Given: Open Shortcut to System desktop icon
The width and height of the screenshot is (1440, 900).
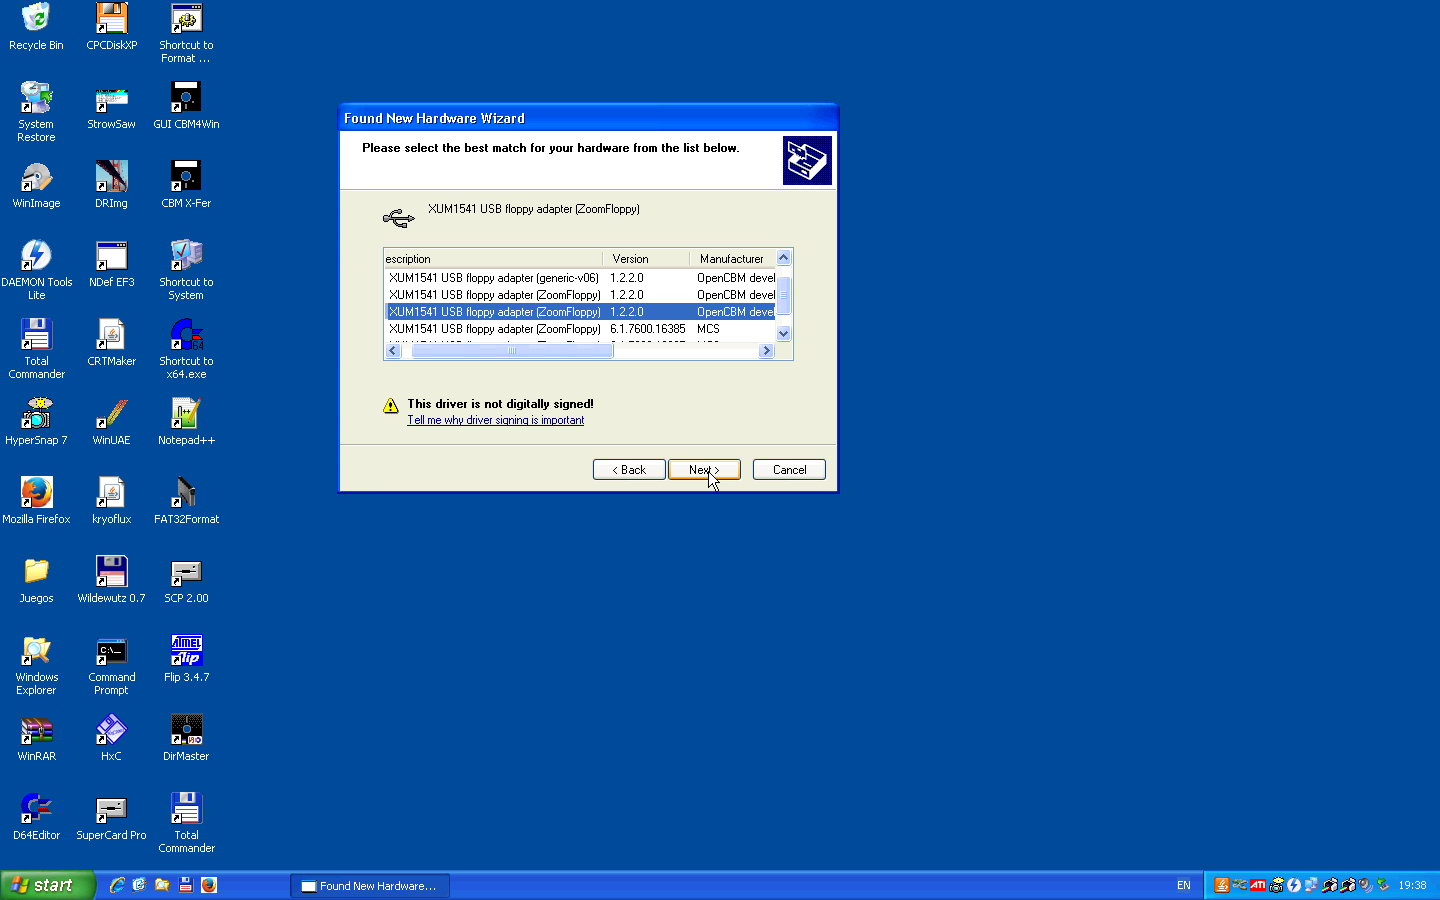Looking at the screenshot, I should (186, 270).
